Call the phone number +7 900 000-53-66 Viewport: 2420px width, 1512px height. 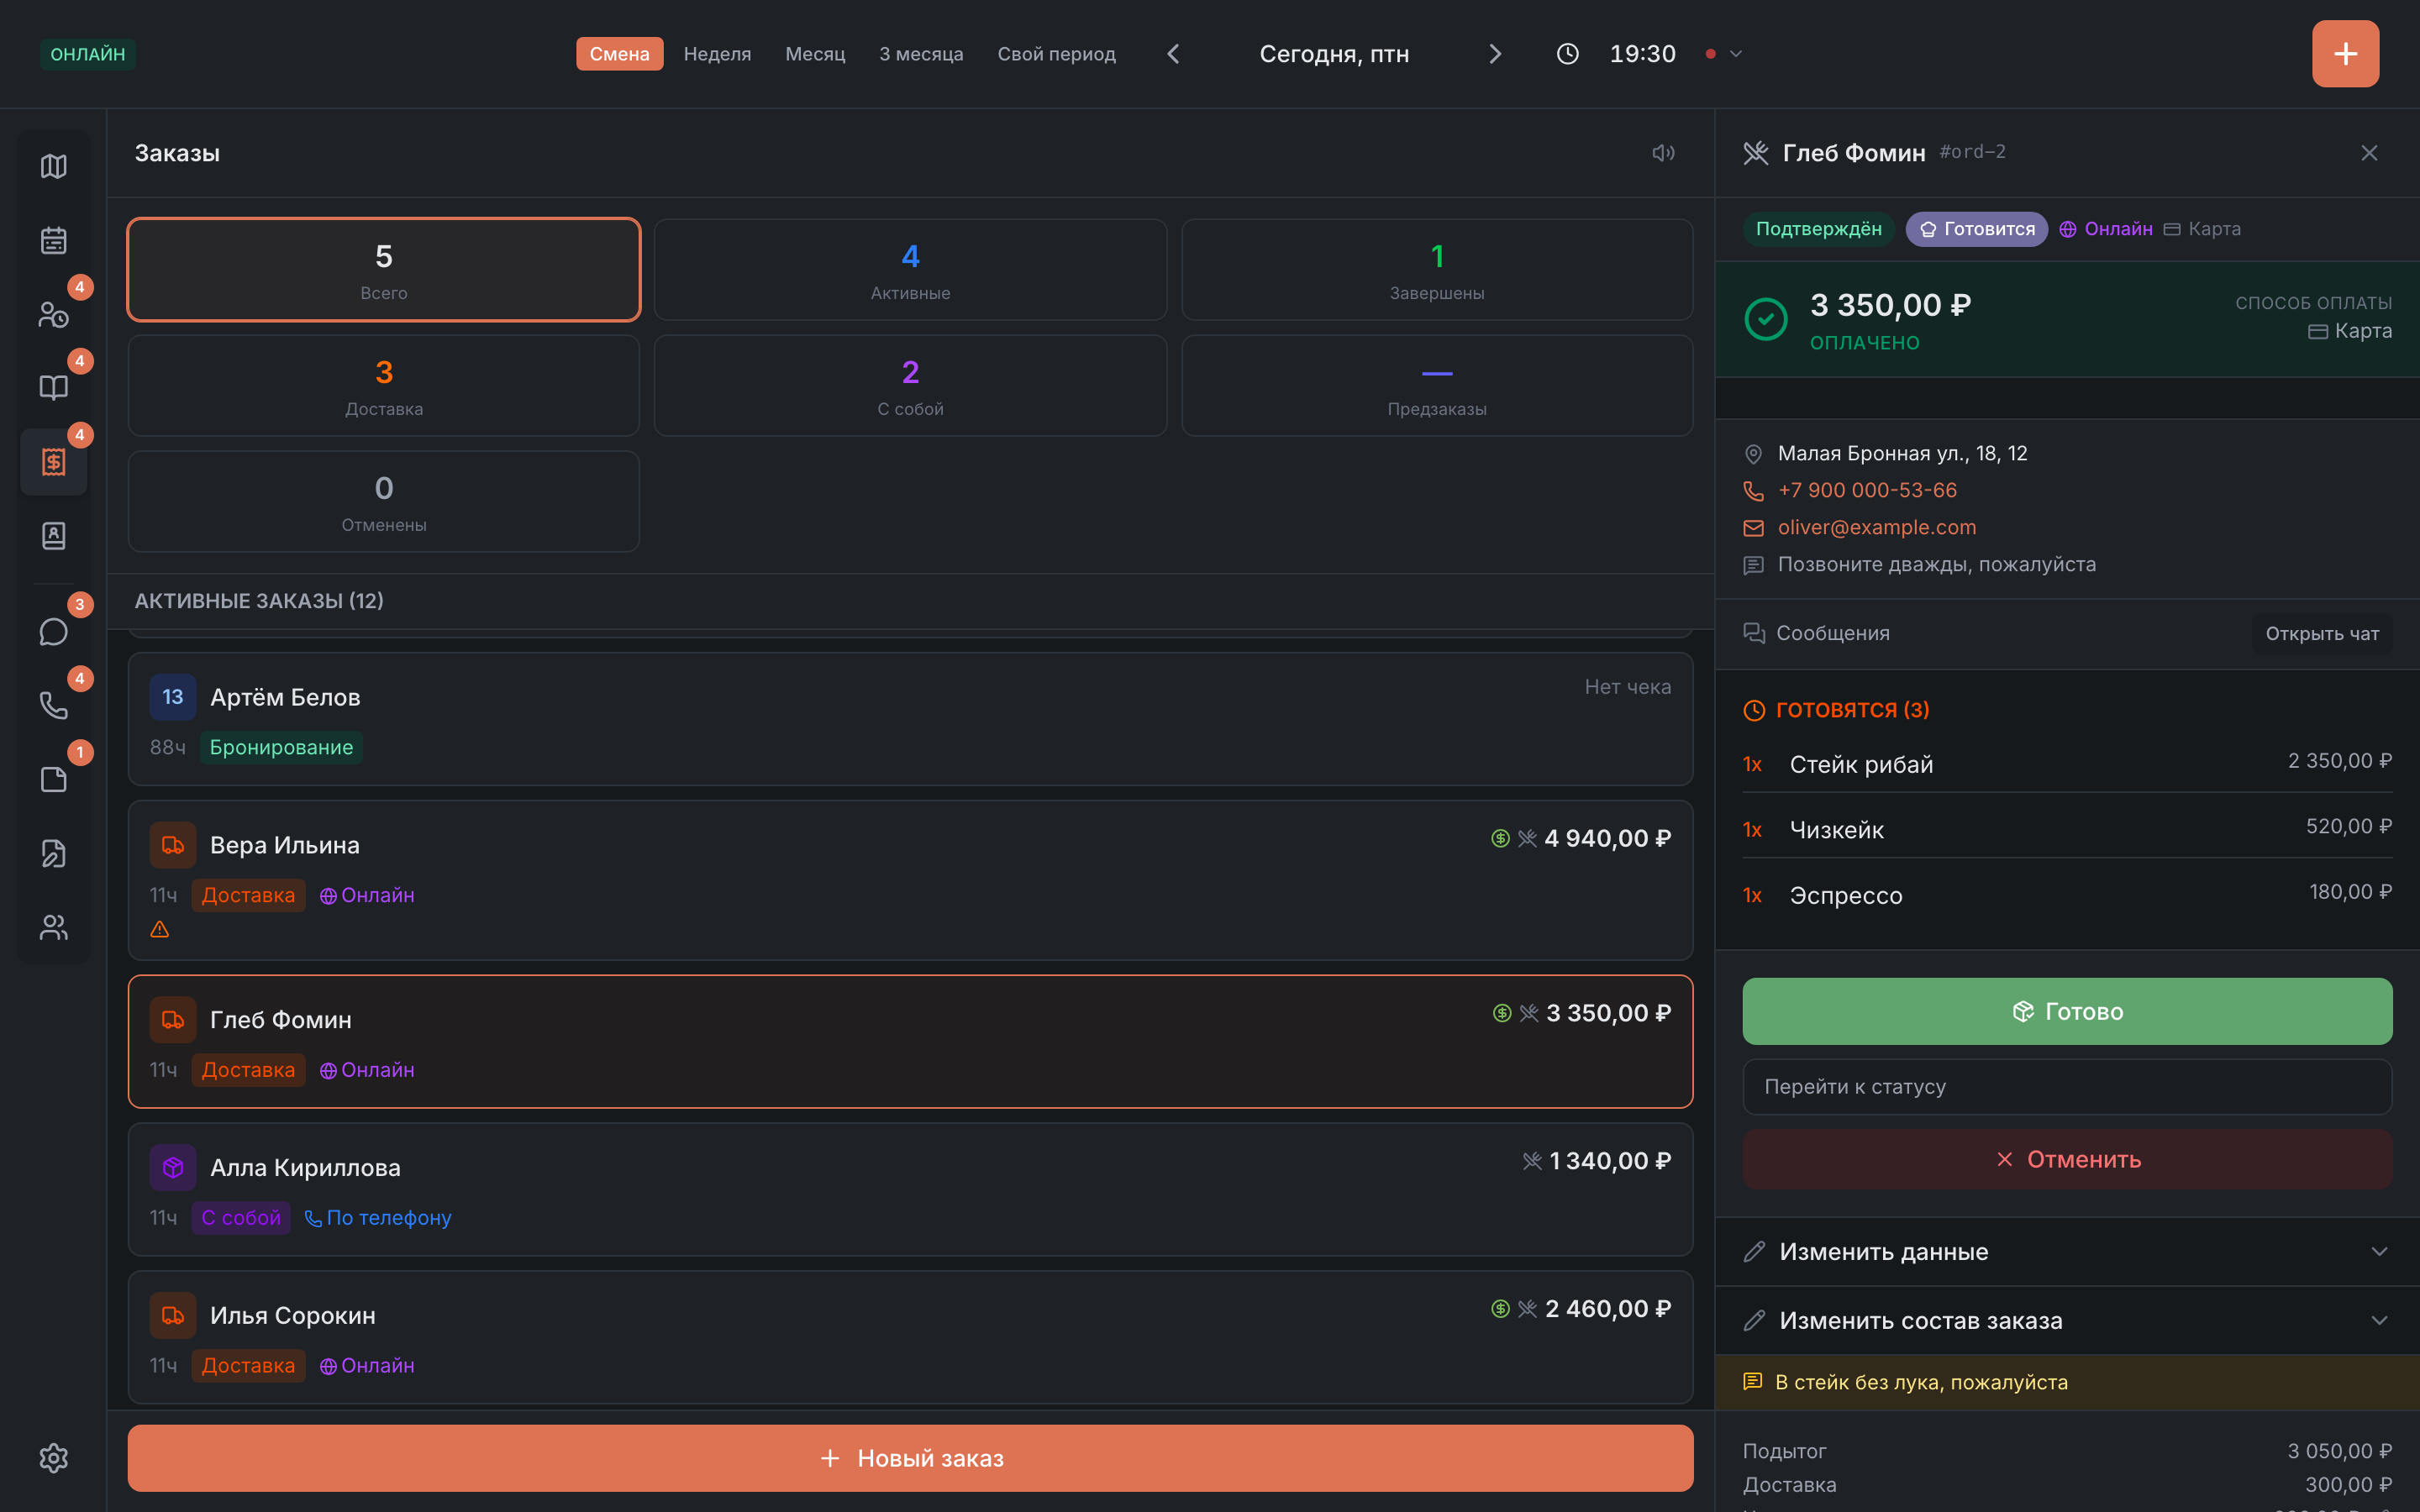click(x=1867, y=490)
